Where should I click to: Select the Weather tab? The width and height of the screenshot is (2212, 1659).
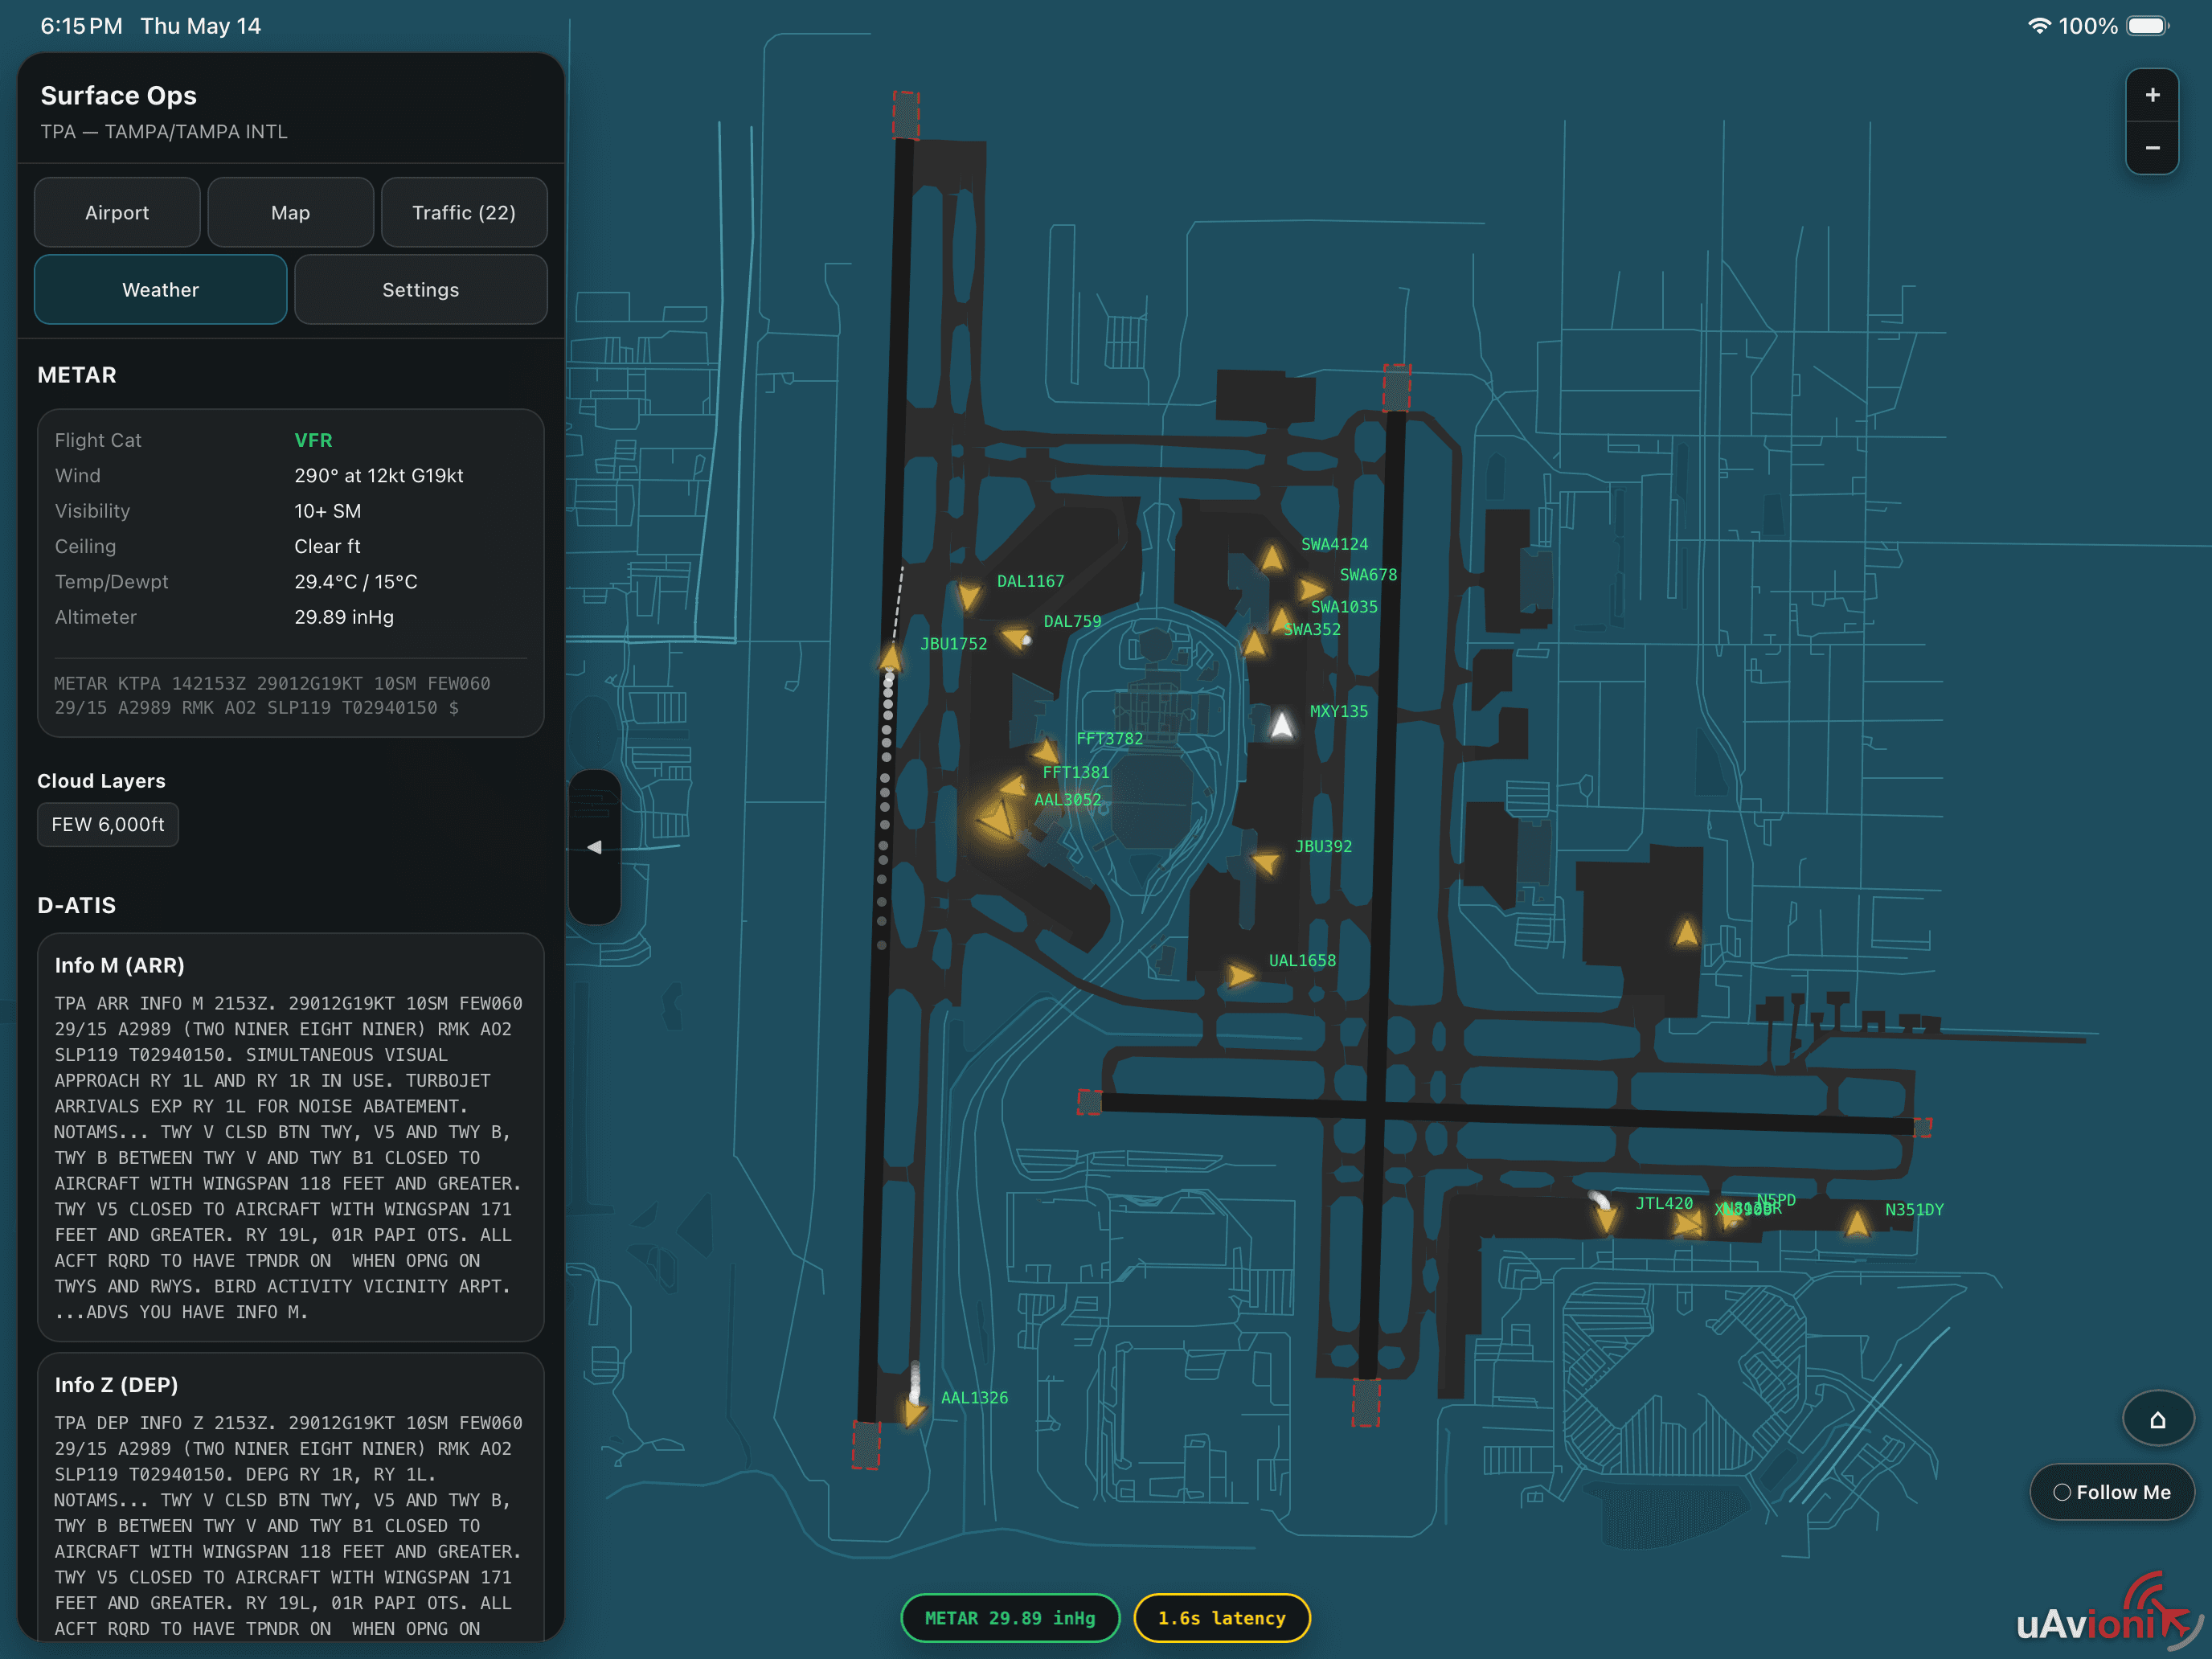tap(161, 290)
